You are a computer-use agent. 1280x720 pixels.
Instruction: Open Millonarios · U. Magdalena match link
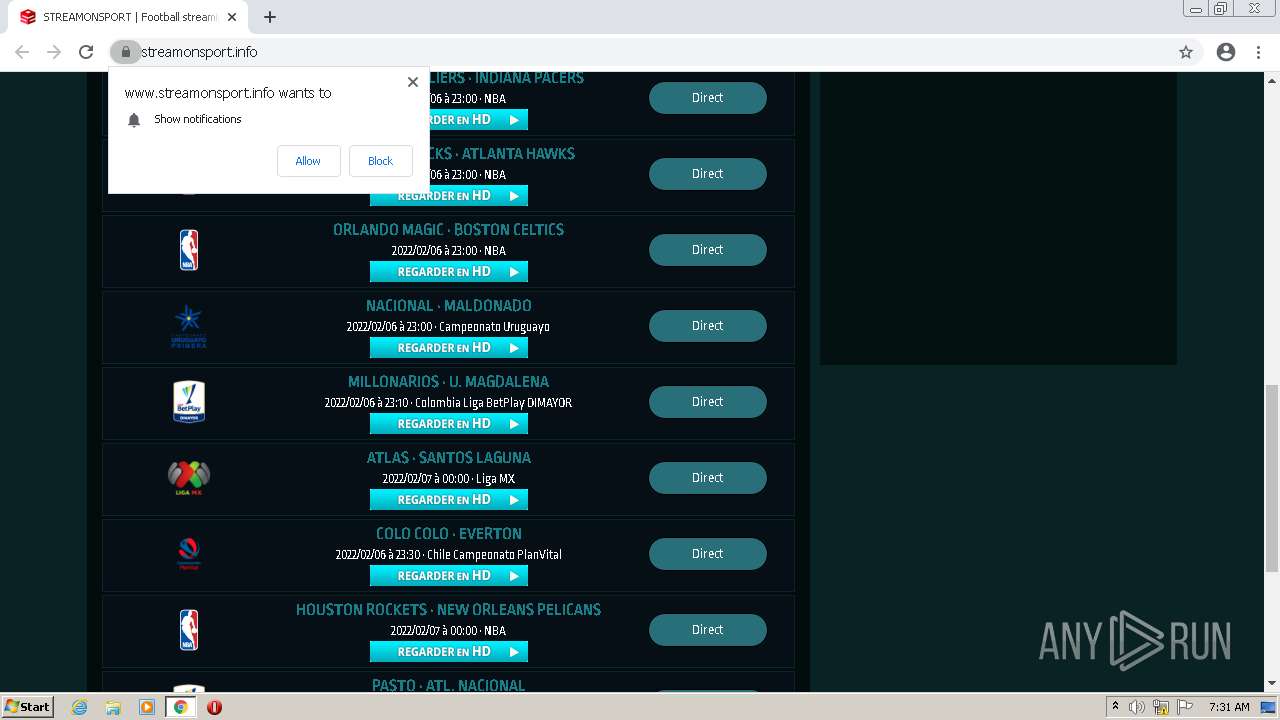448,382
